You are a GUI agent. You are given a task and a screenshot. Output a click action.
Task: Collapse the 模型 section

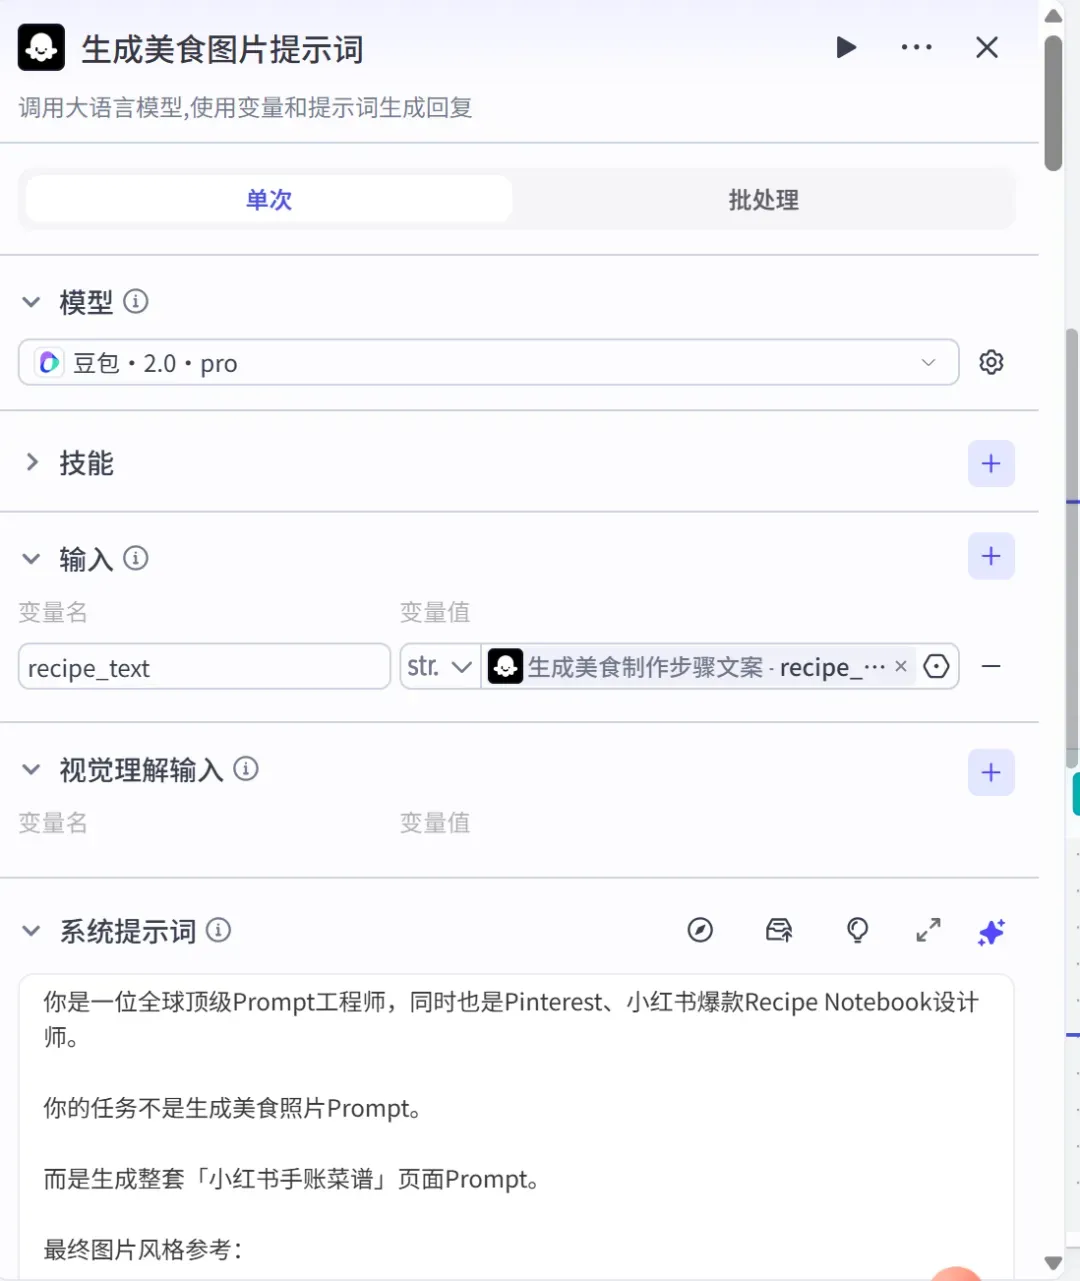pos(31,302)
